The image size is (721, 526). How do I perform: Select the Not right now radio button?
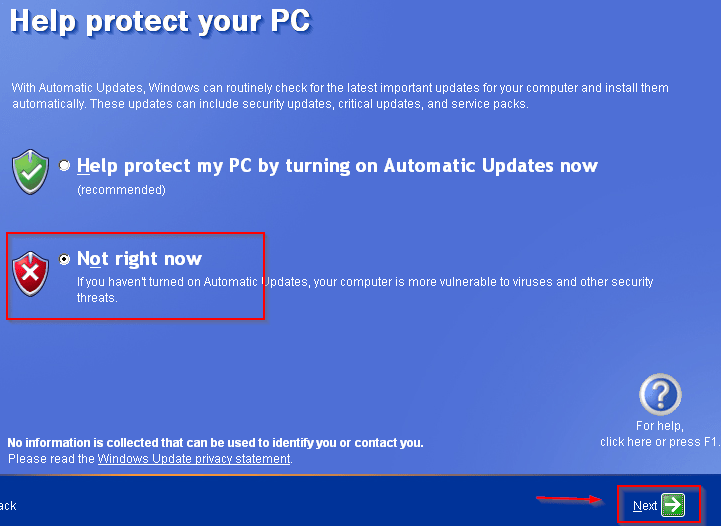[x=64, y=259]
